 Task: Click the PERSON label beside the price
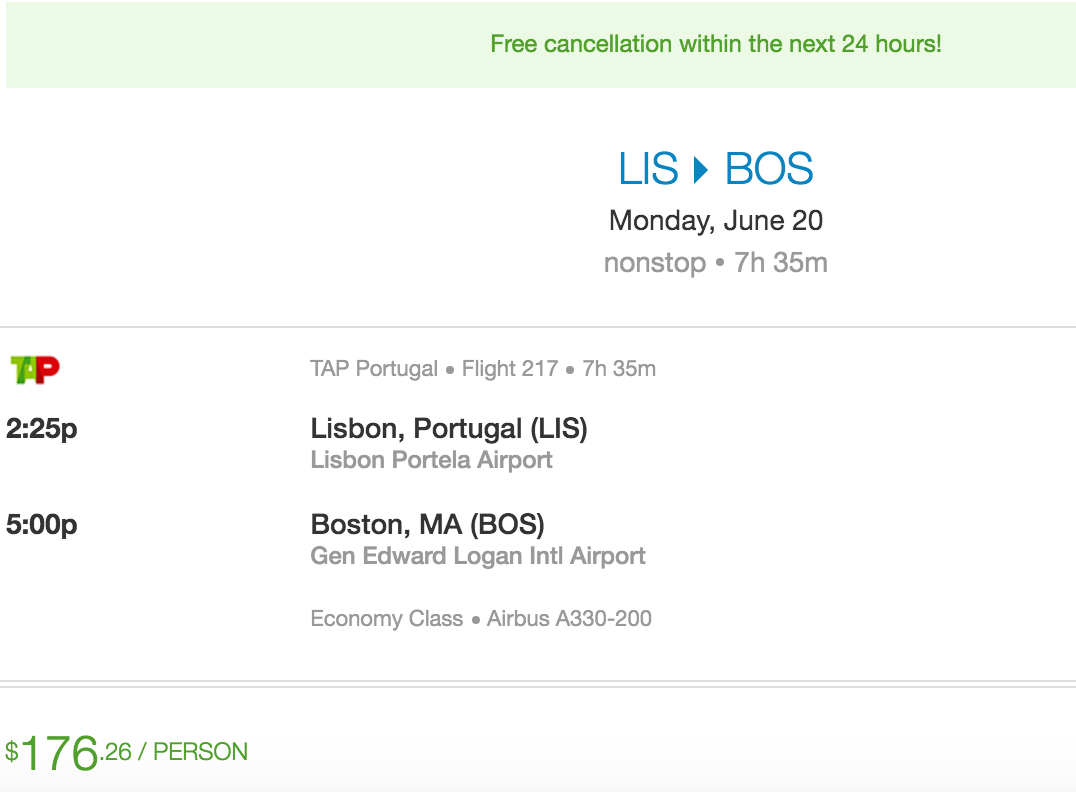click(x=200, y=752)
